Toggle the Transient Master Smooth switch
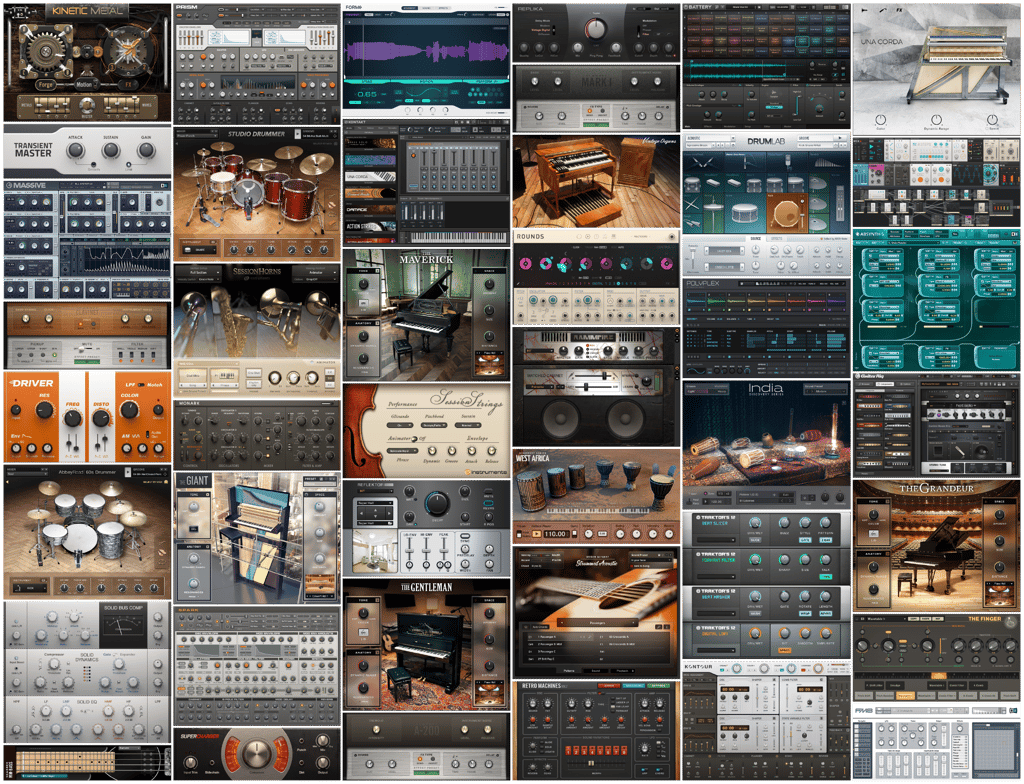Screen dimensions: 1024x784 point(93,165)
